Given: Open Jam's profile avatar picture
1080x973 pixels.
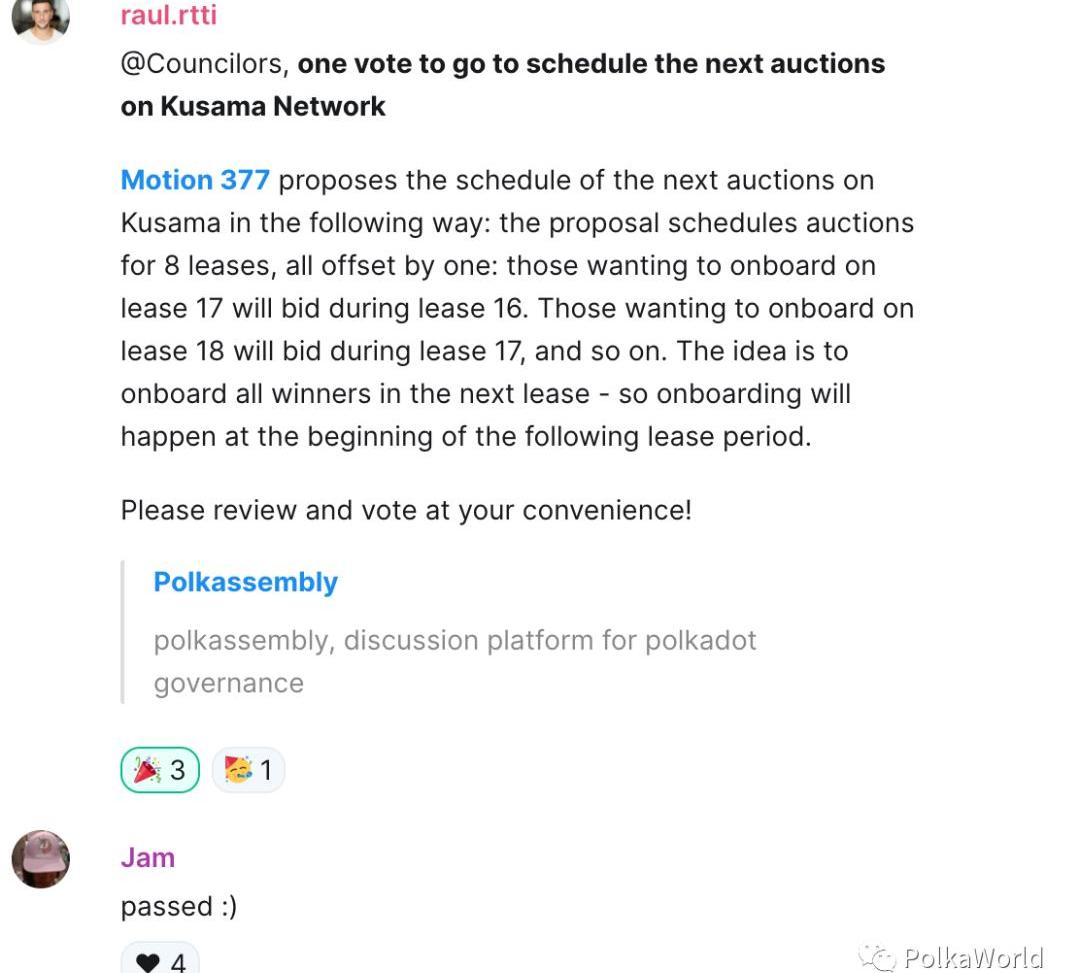Looking at the screenshot, I should click(40, 859).
